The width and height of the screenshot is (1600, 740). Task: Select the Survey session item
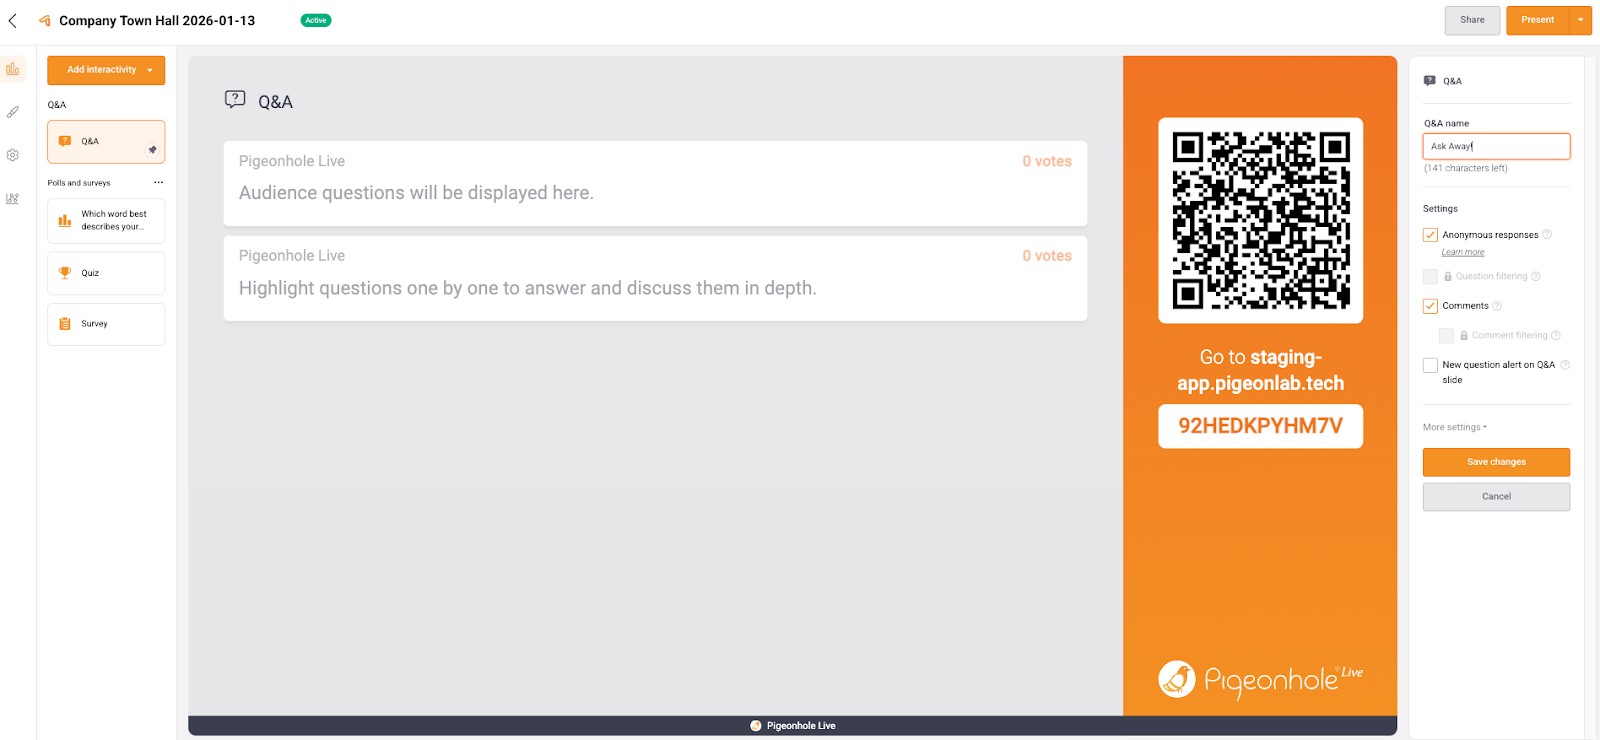tap(106, 324)
